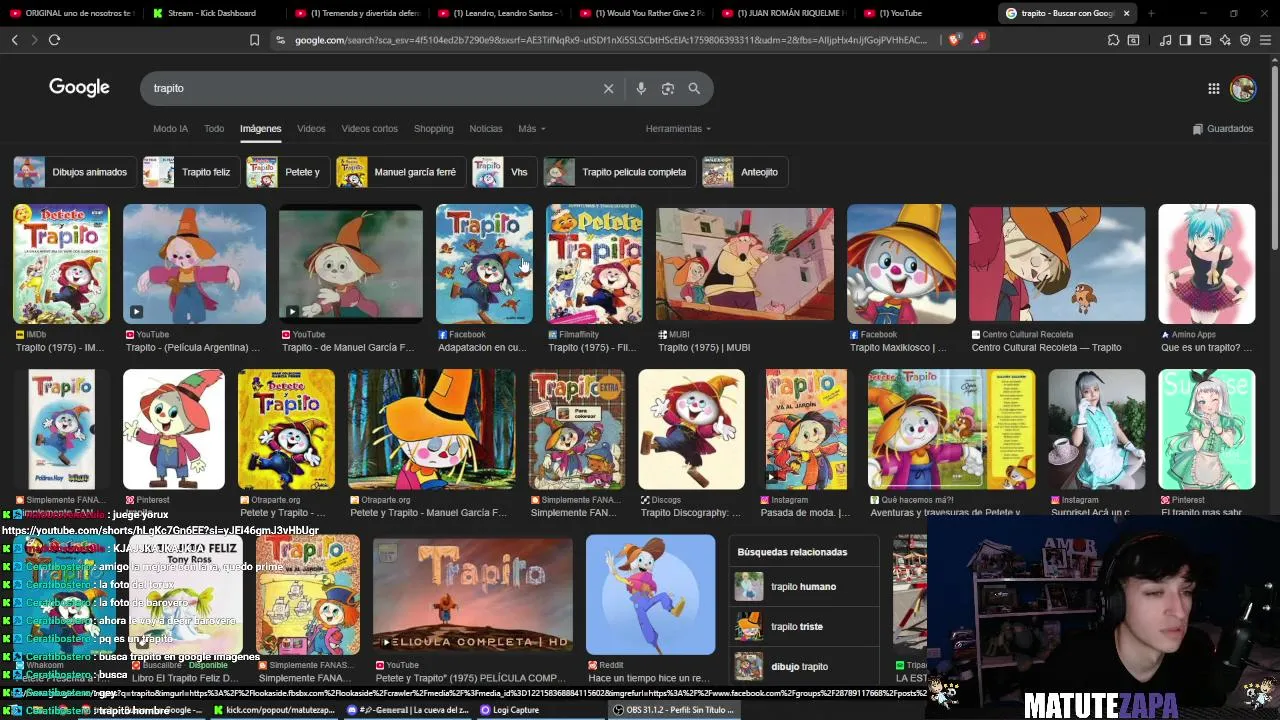This screenshot has width=1280, height=720.
Task: Open the extensions puzzle icon
Action: coord(1113,40)
